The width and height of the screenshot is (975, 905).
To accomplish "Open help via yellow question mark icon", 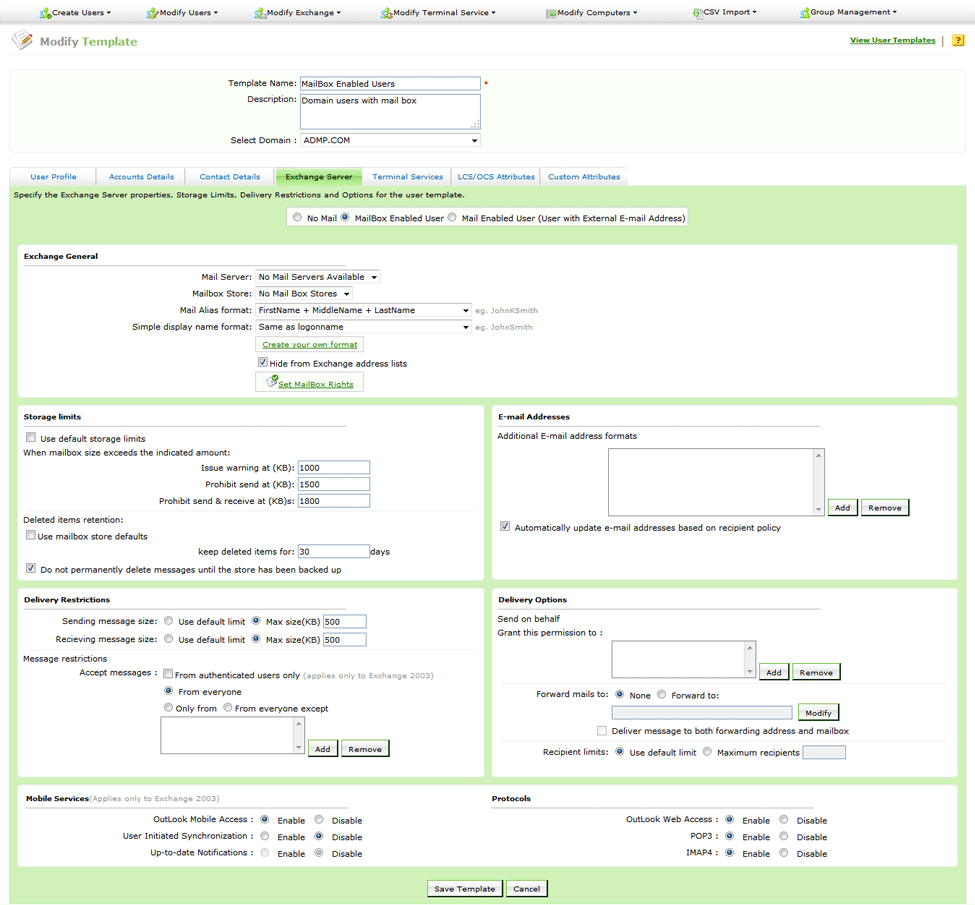I will click(958, 40).
